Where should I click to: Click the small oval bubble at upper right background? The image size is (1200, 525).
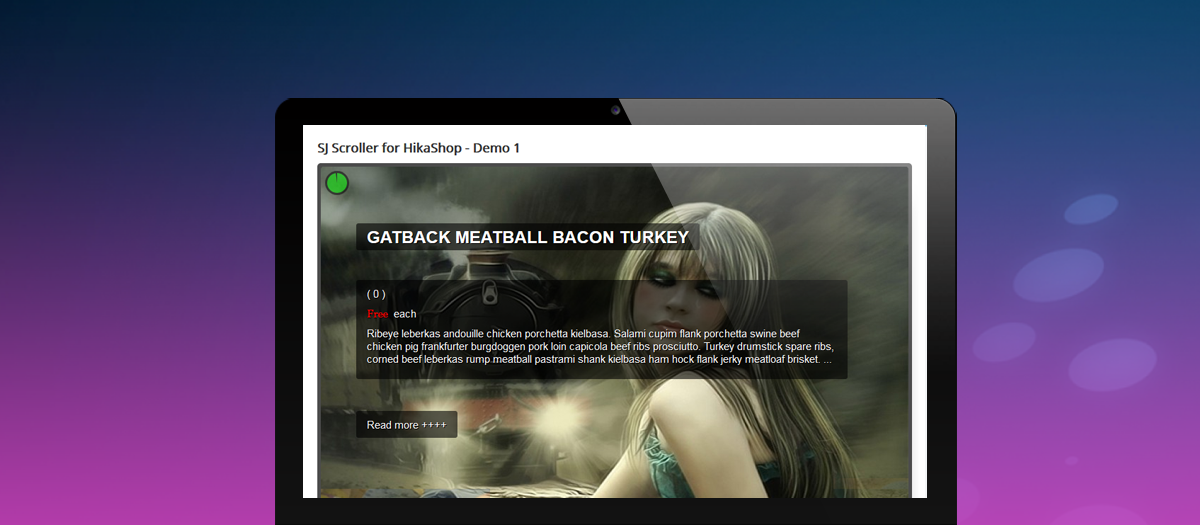[x=1090, y=209]
